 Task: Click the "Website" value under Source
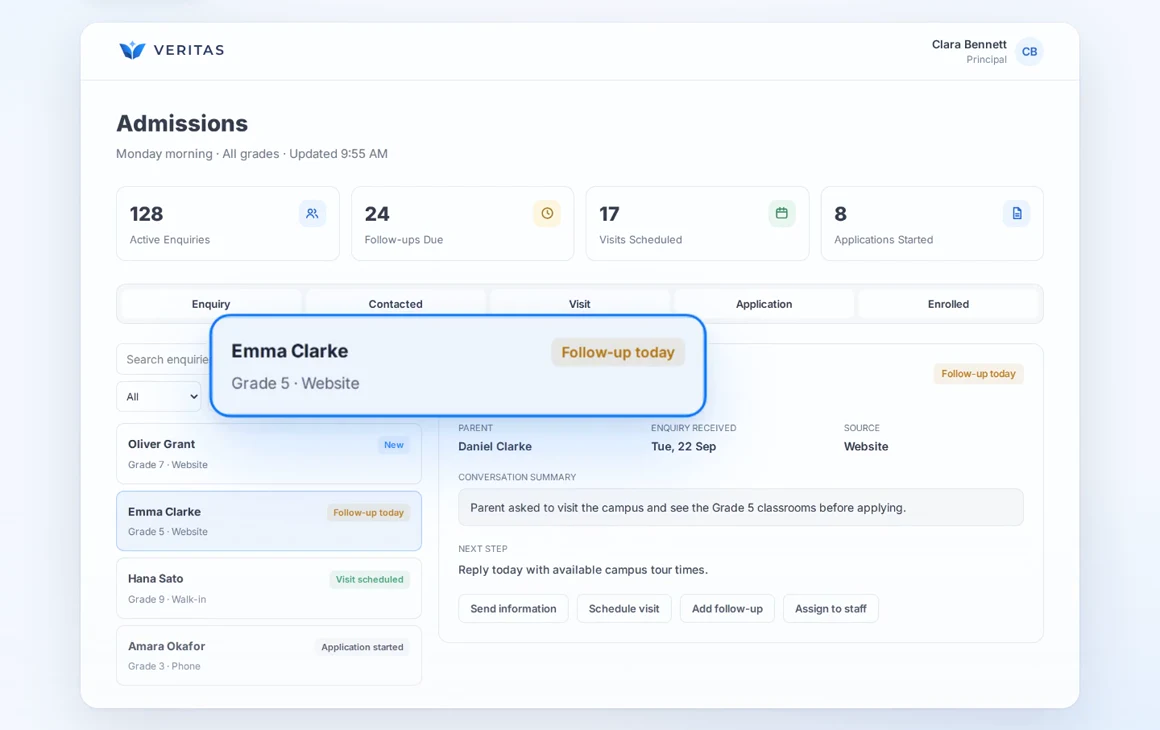pos(866,447)
